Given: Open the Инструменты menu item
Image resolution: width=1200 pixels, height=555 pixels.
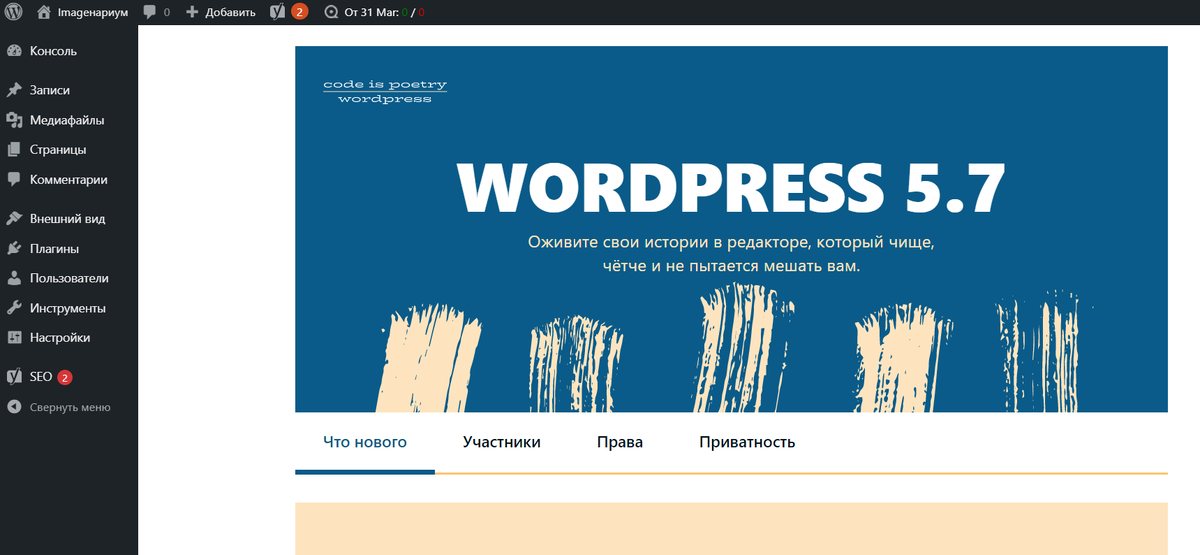Looking at the screenshot, I should [x=69, y=308].
